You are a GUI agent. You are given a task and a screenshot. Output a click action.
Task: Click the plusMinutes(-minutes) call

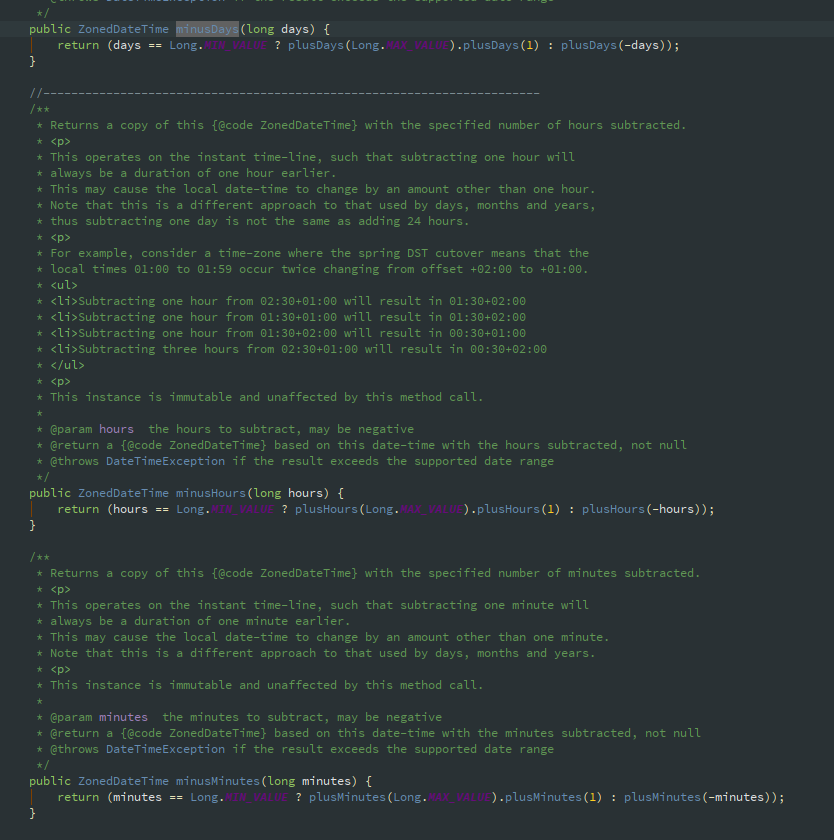click(697, 797)
